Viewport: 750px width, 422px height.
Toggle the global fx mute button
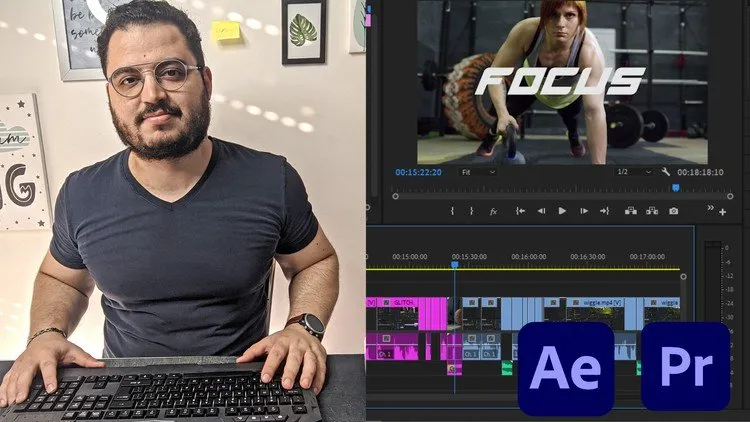493,211
